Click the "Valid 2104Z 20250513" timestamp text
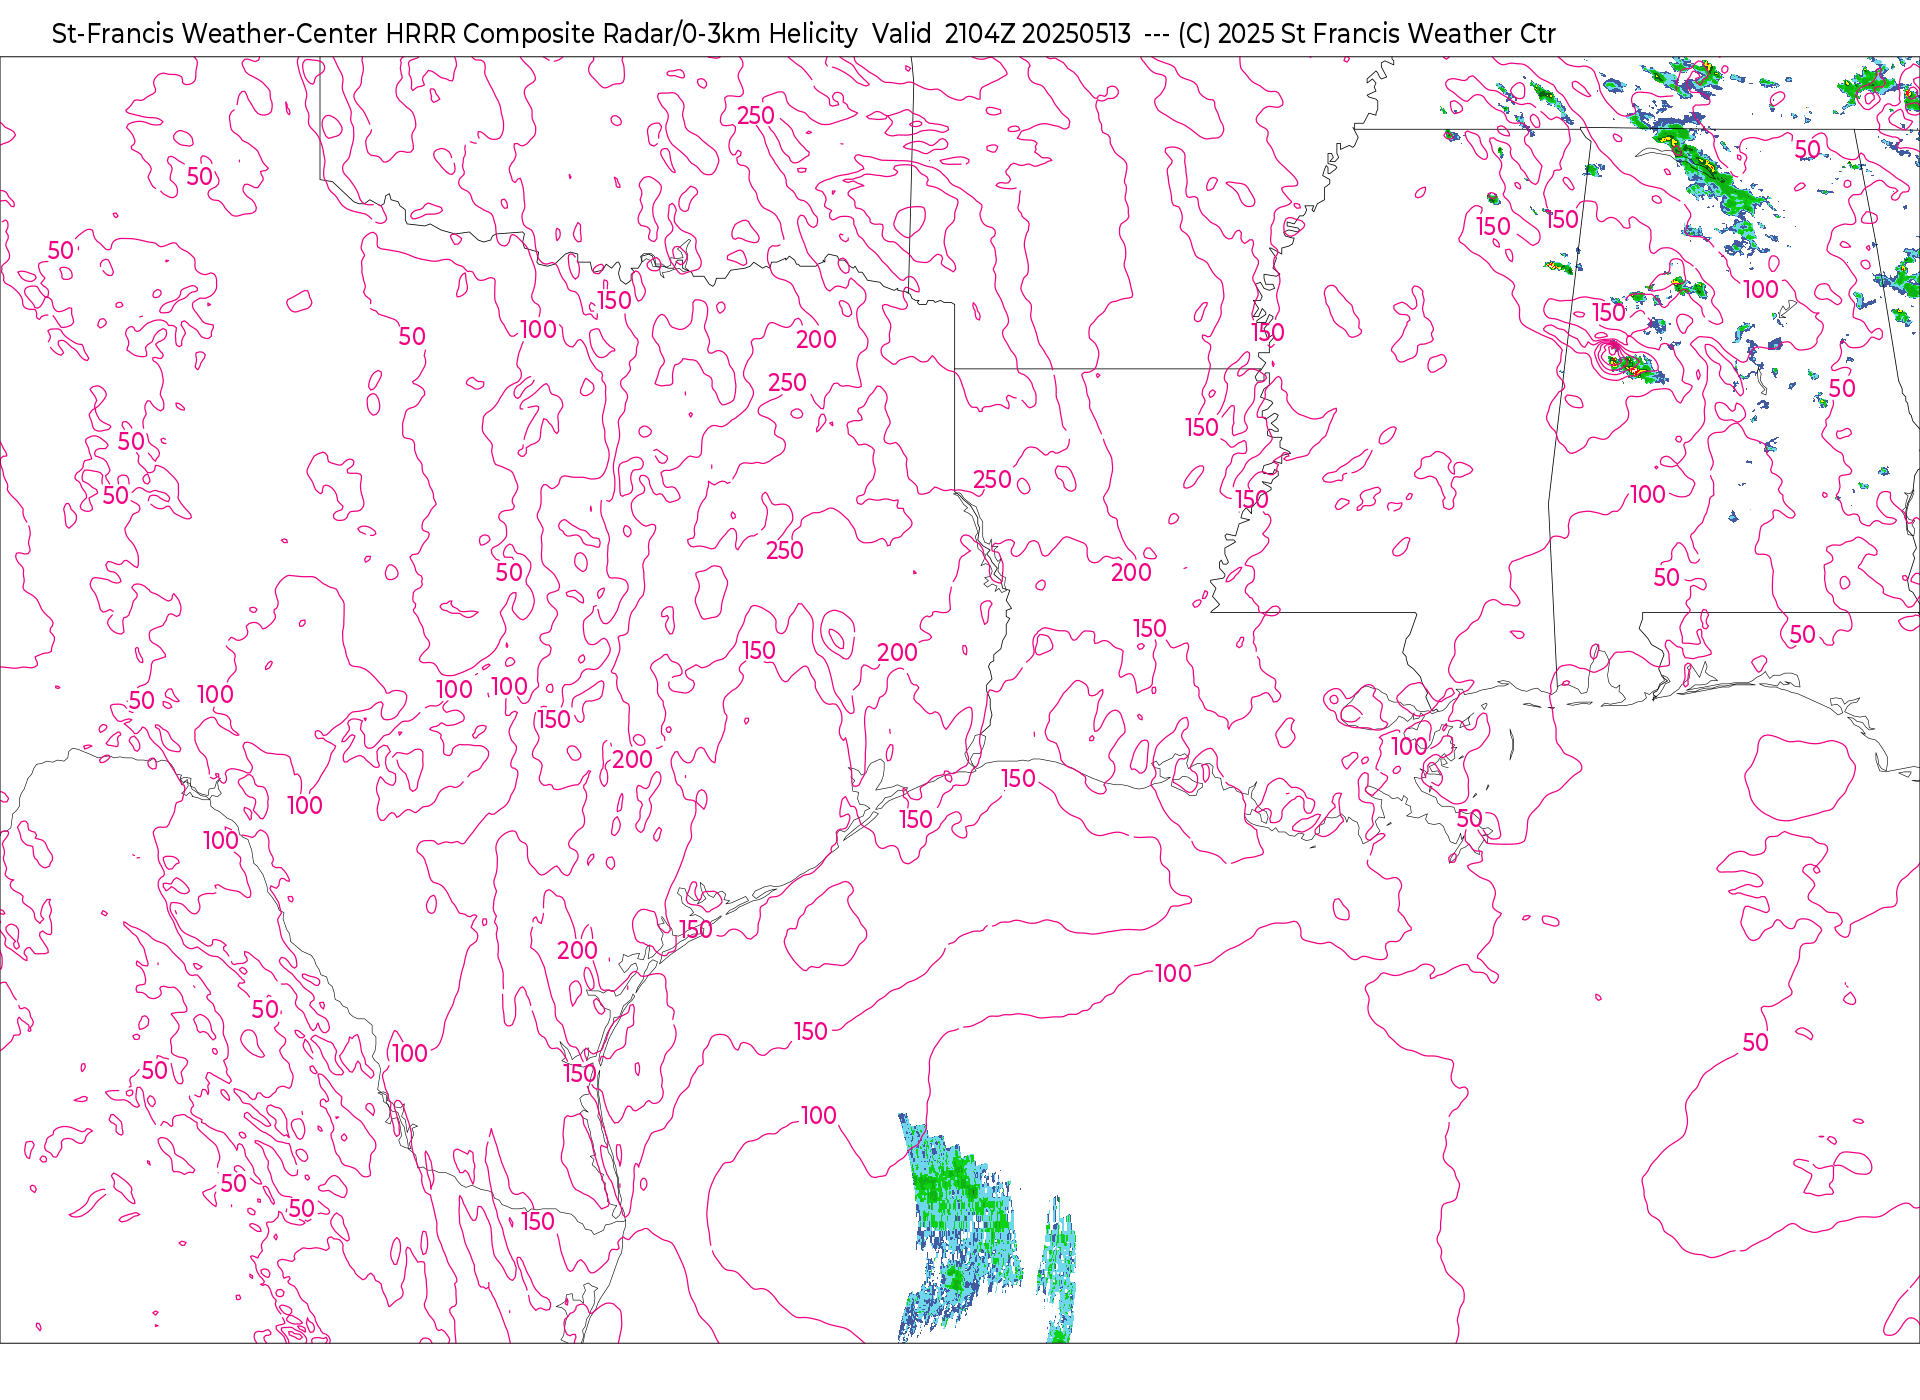1920x1400 pixels. click(x=1001, y=34)
